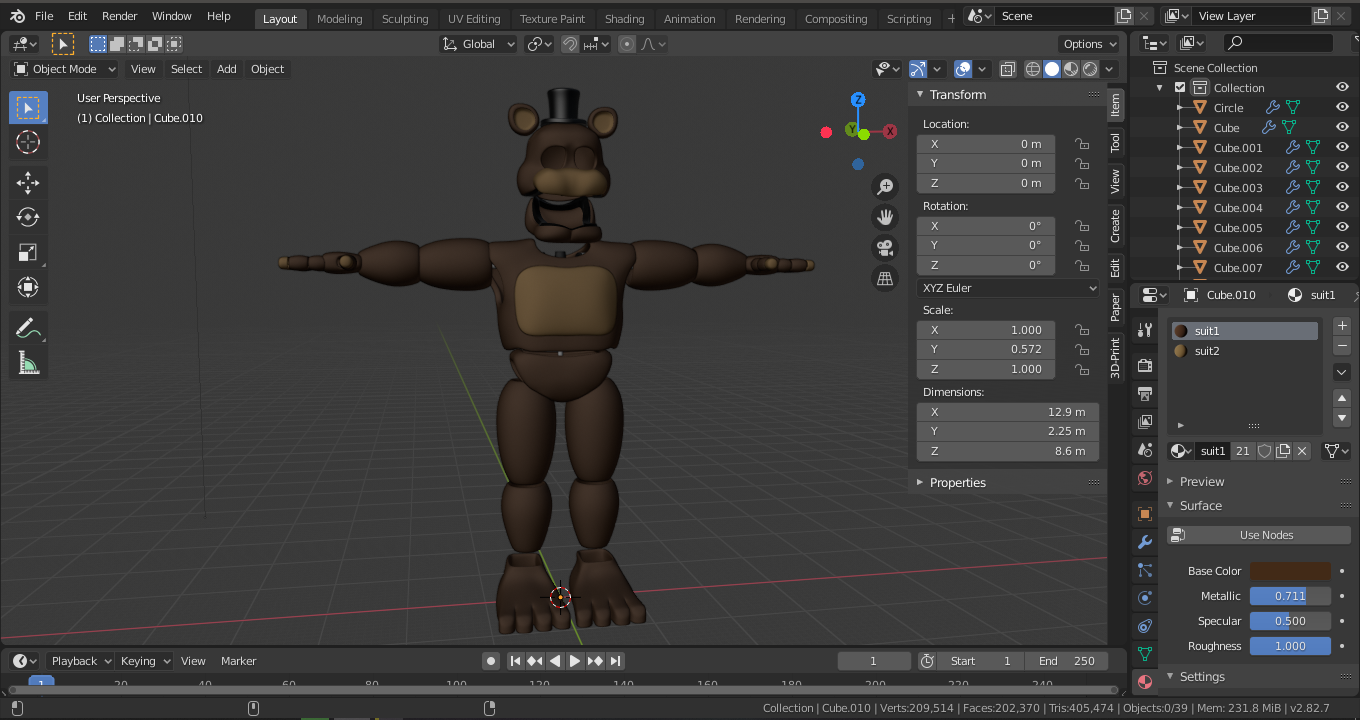The image size is (1360, 720).
Task: Click the viewport zoom magnifier icon
Action: coord(885,187)
